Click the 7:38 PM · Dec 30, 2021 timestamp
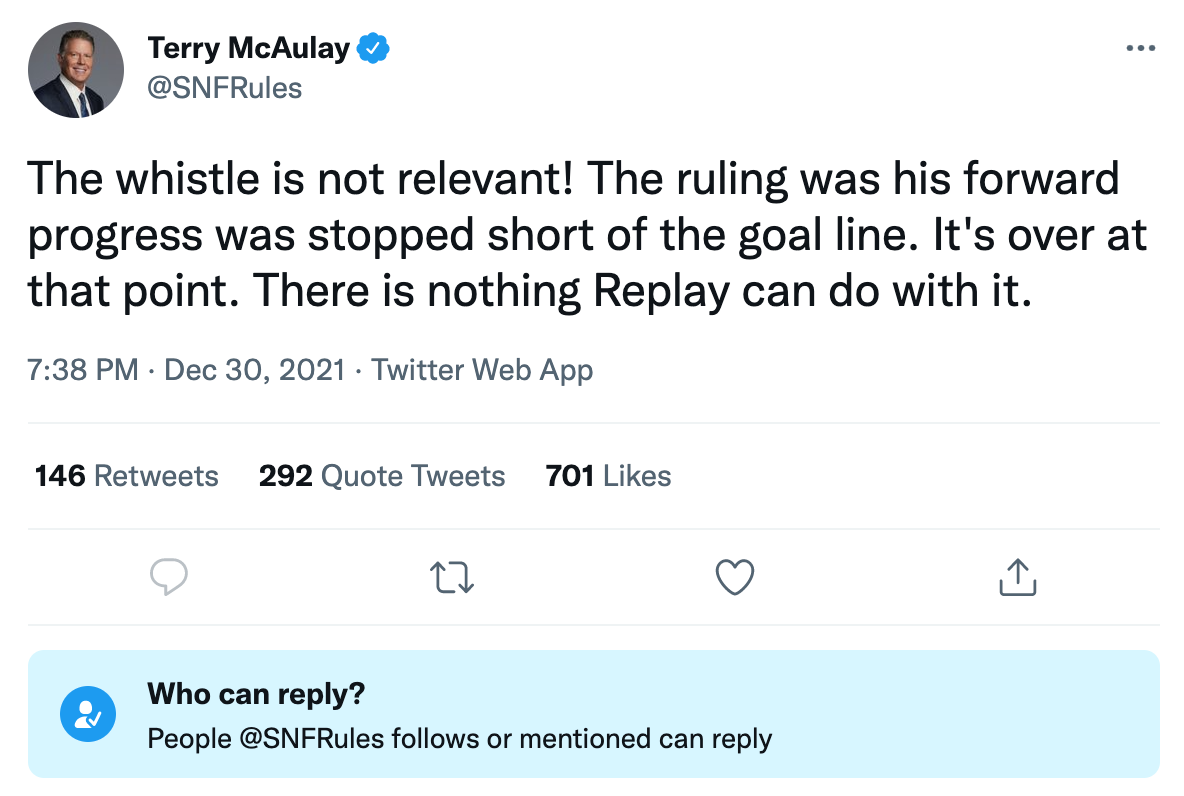1184x796 pixels. (x=186, y=370)
